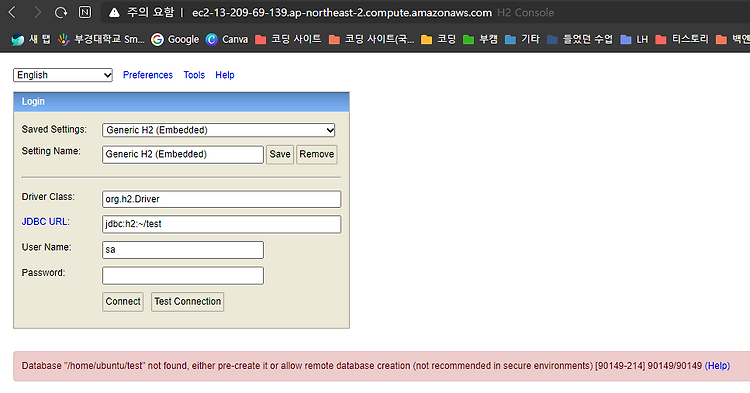Open the 들었던 수업 bookmark folder
This screenshot has height=393, width=750.
tap(580, 39)
